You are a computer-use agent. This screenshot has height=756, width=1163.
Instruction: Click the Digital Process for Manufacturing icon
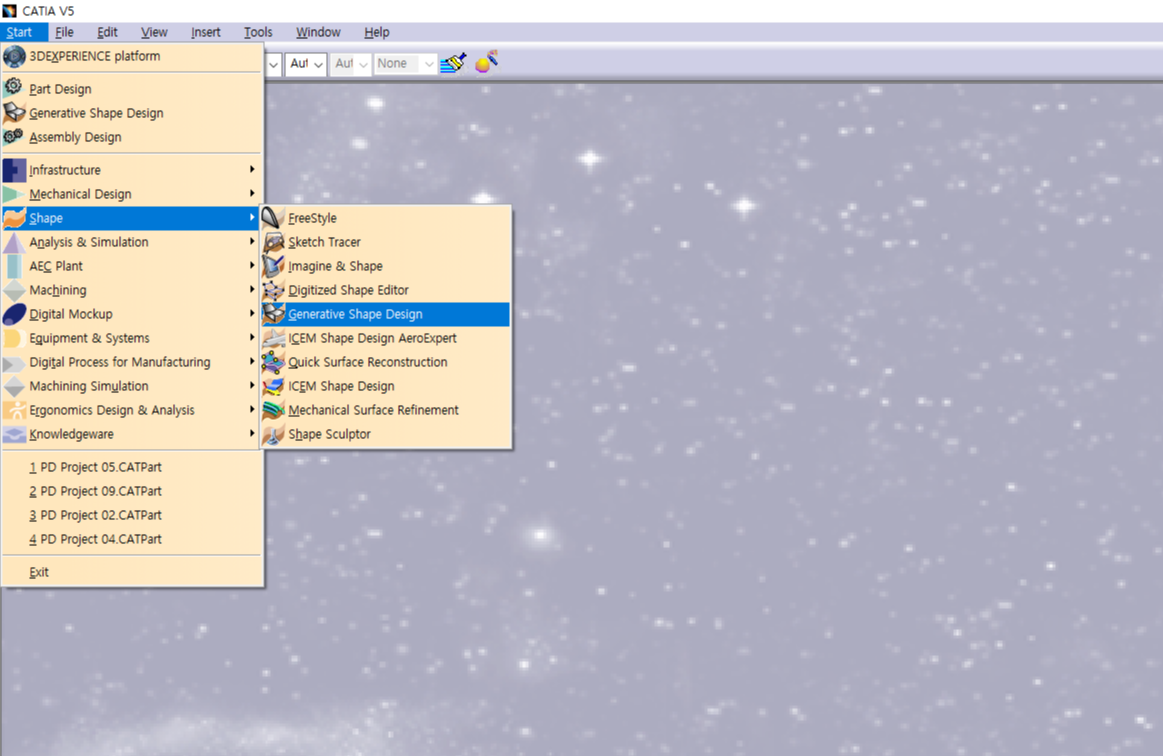[14, 363]
